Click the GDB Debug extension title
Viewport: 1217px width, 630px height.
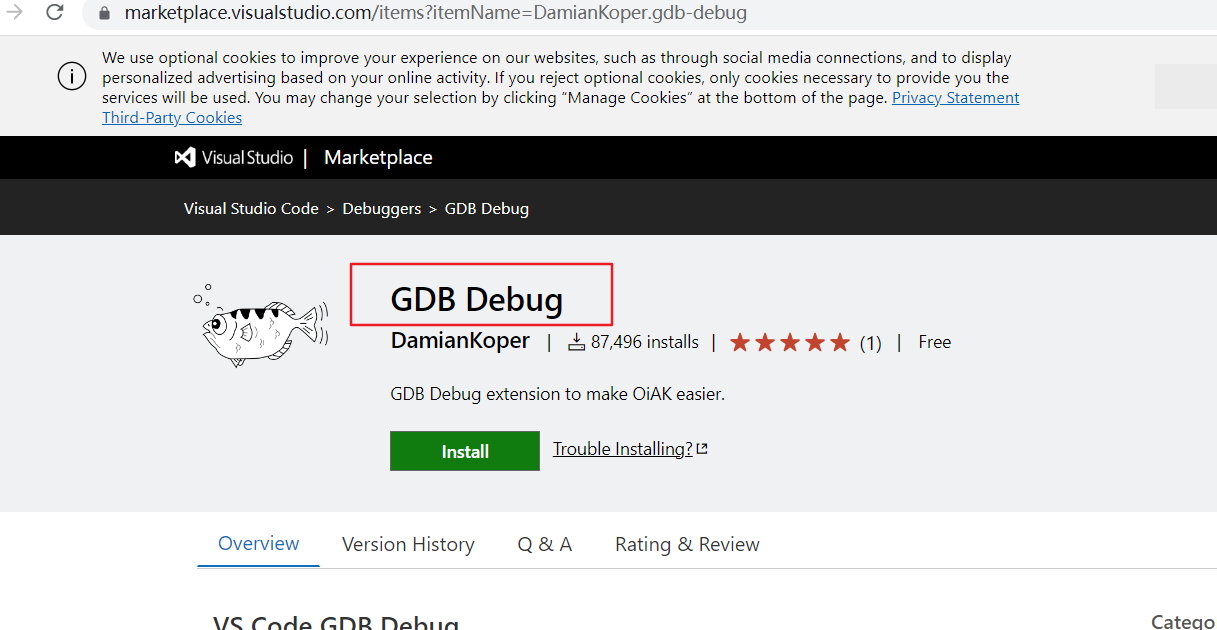click(x=477, y=299)
